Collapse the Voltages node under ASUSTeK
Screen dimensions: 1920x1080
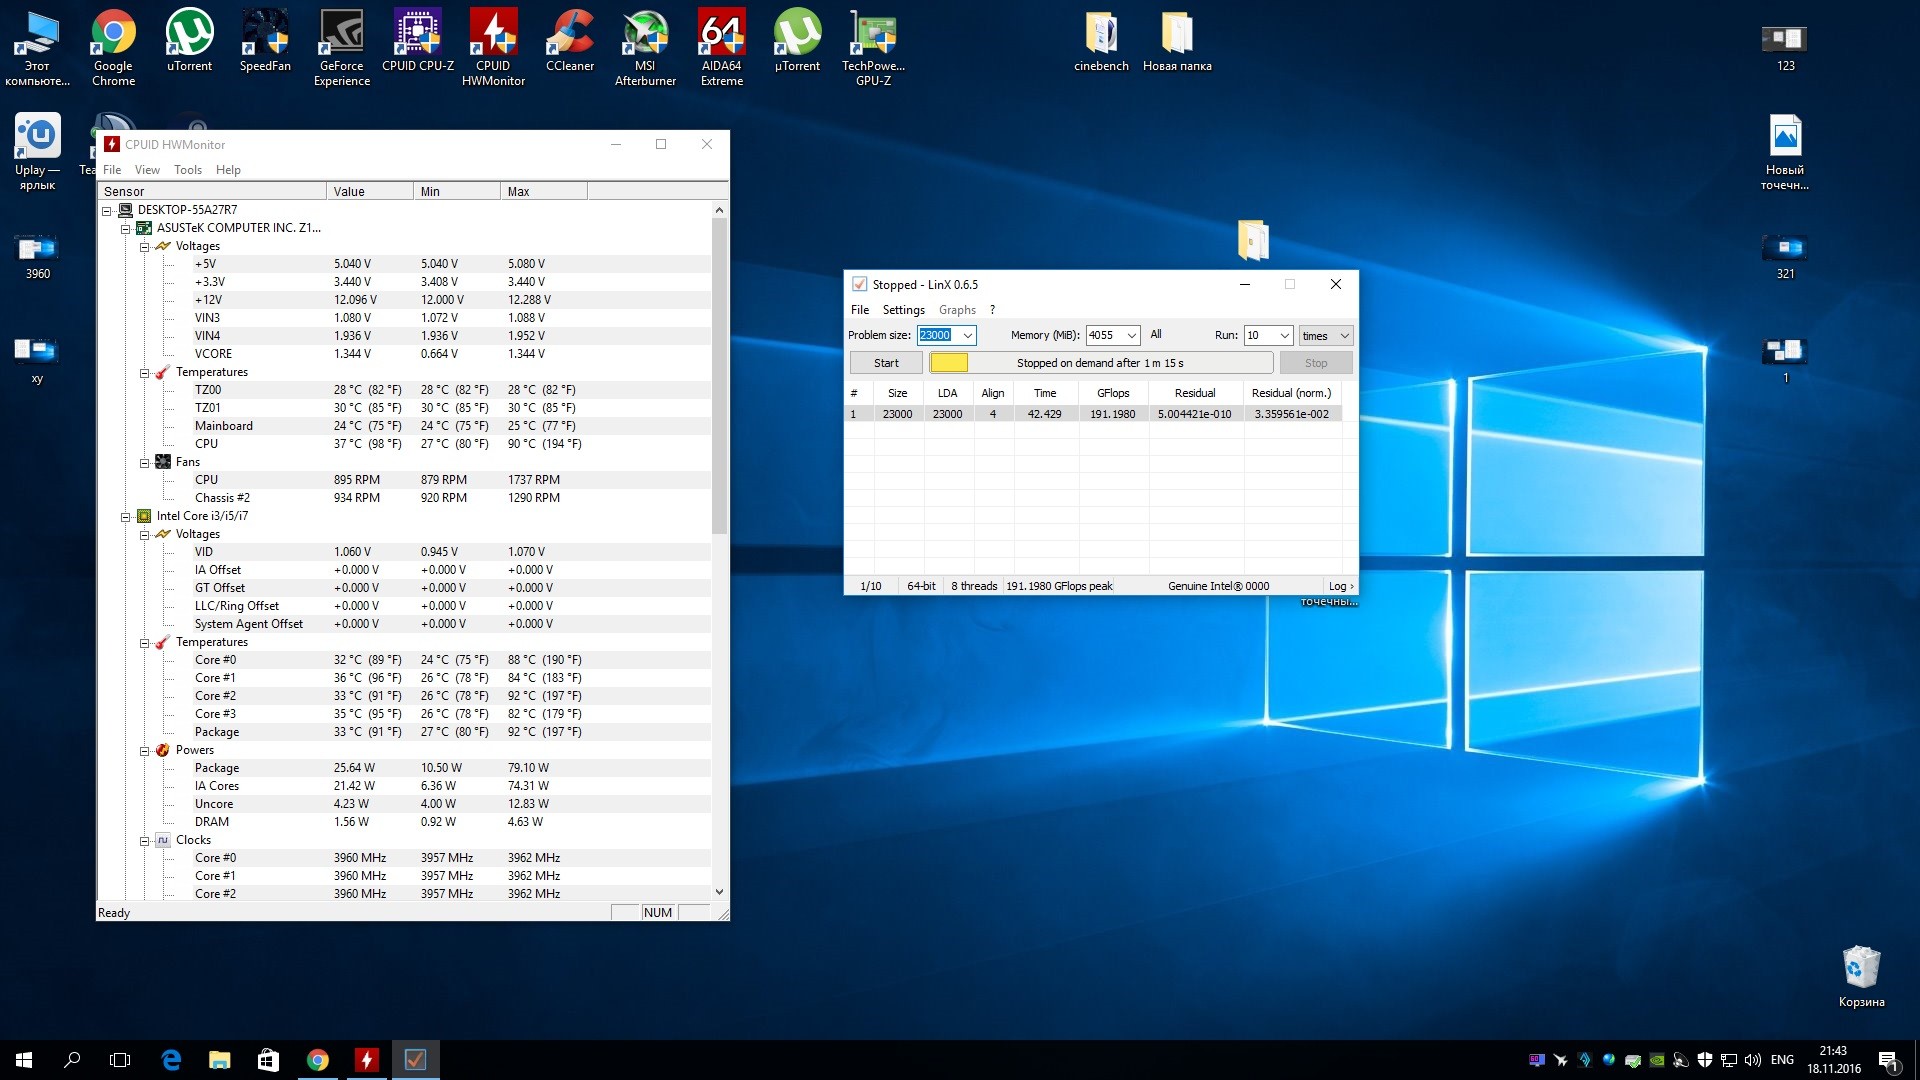(145, 247)
